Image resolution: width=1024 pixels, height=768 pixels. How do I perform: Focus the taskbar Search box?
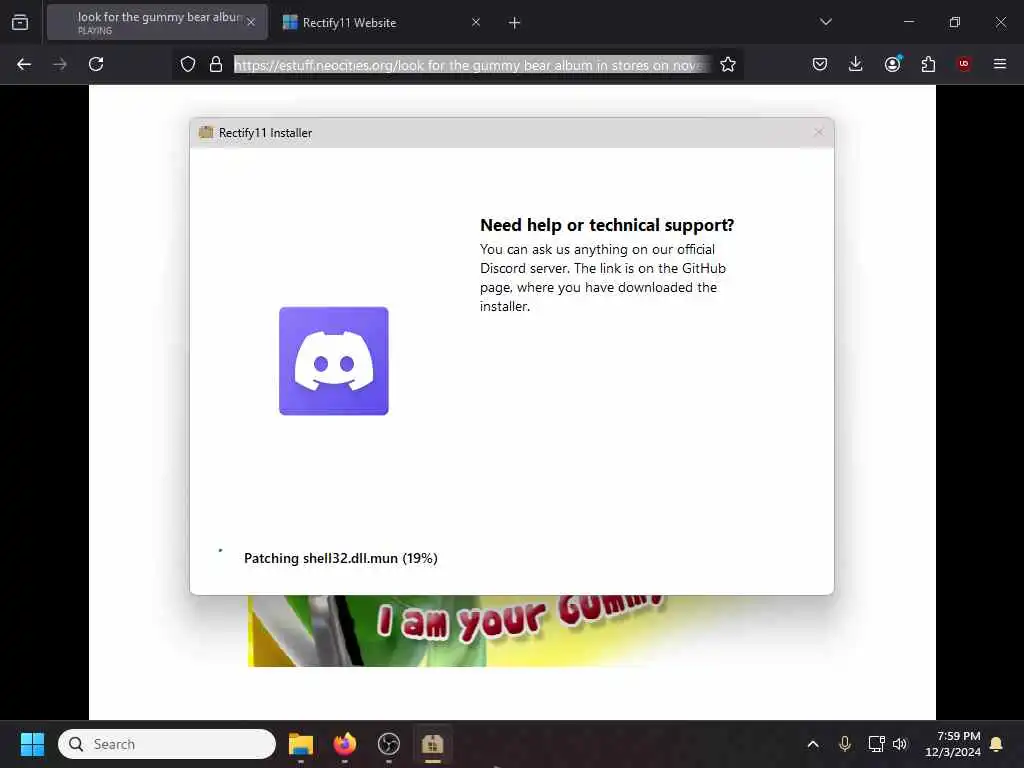point(167,744)
